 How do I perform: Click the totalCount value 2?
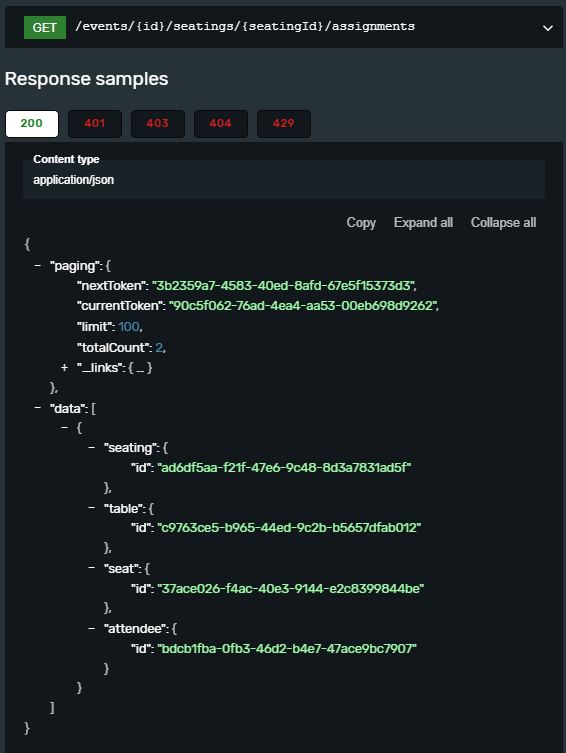point(159,347)
